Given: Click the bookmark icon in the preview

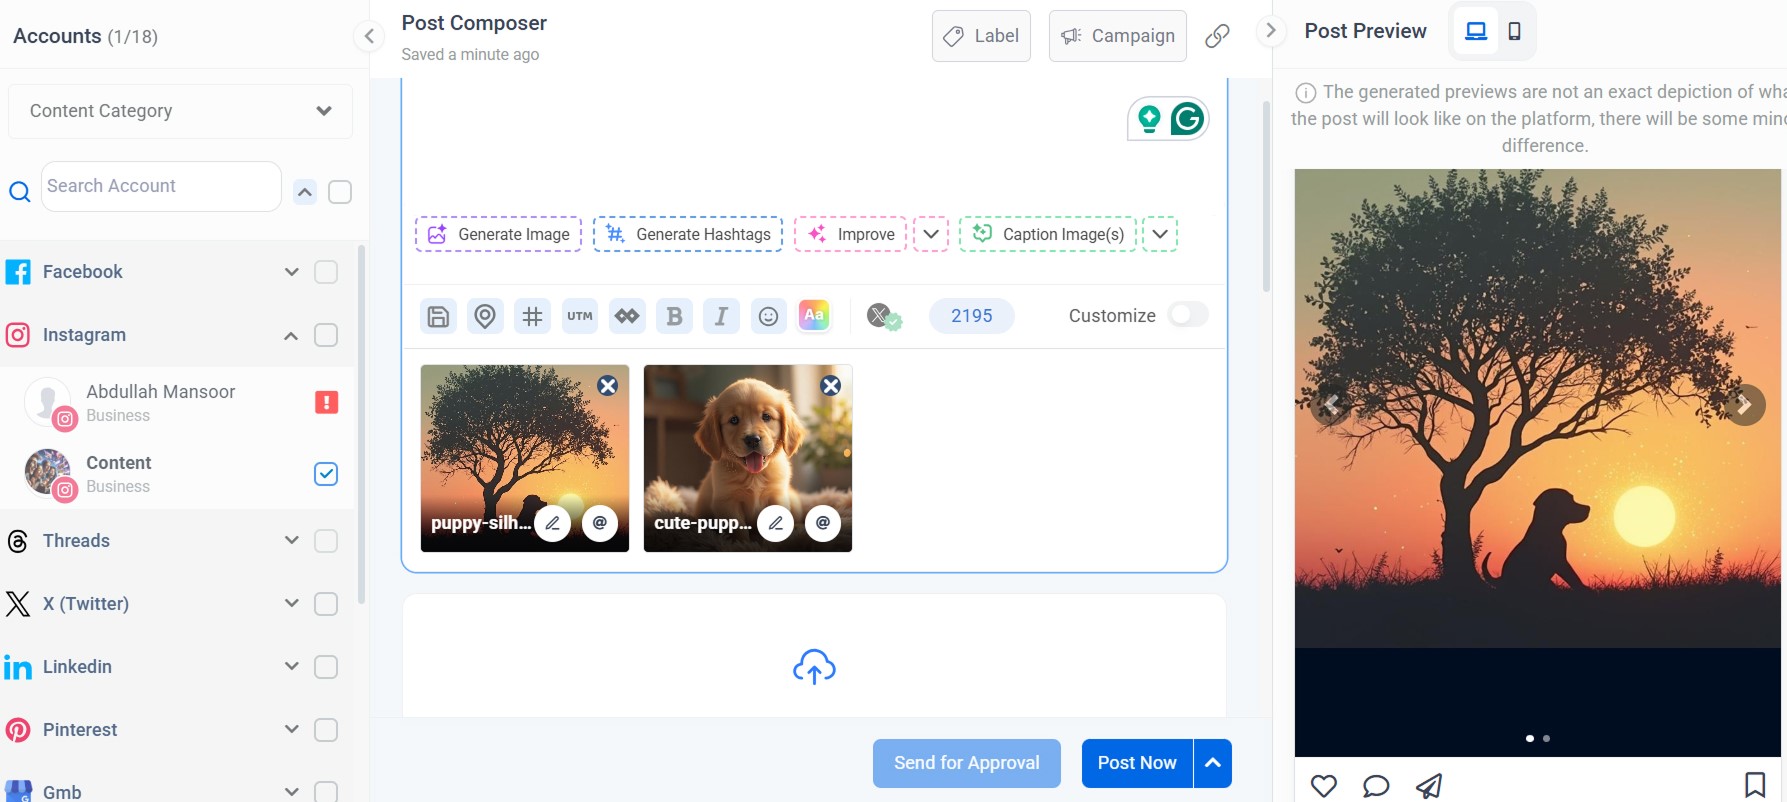Looking at the screenshot, I should coord(1755,785).
